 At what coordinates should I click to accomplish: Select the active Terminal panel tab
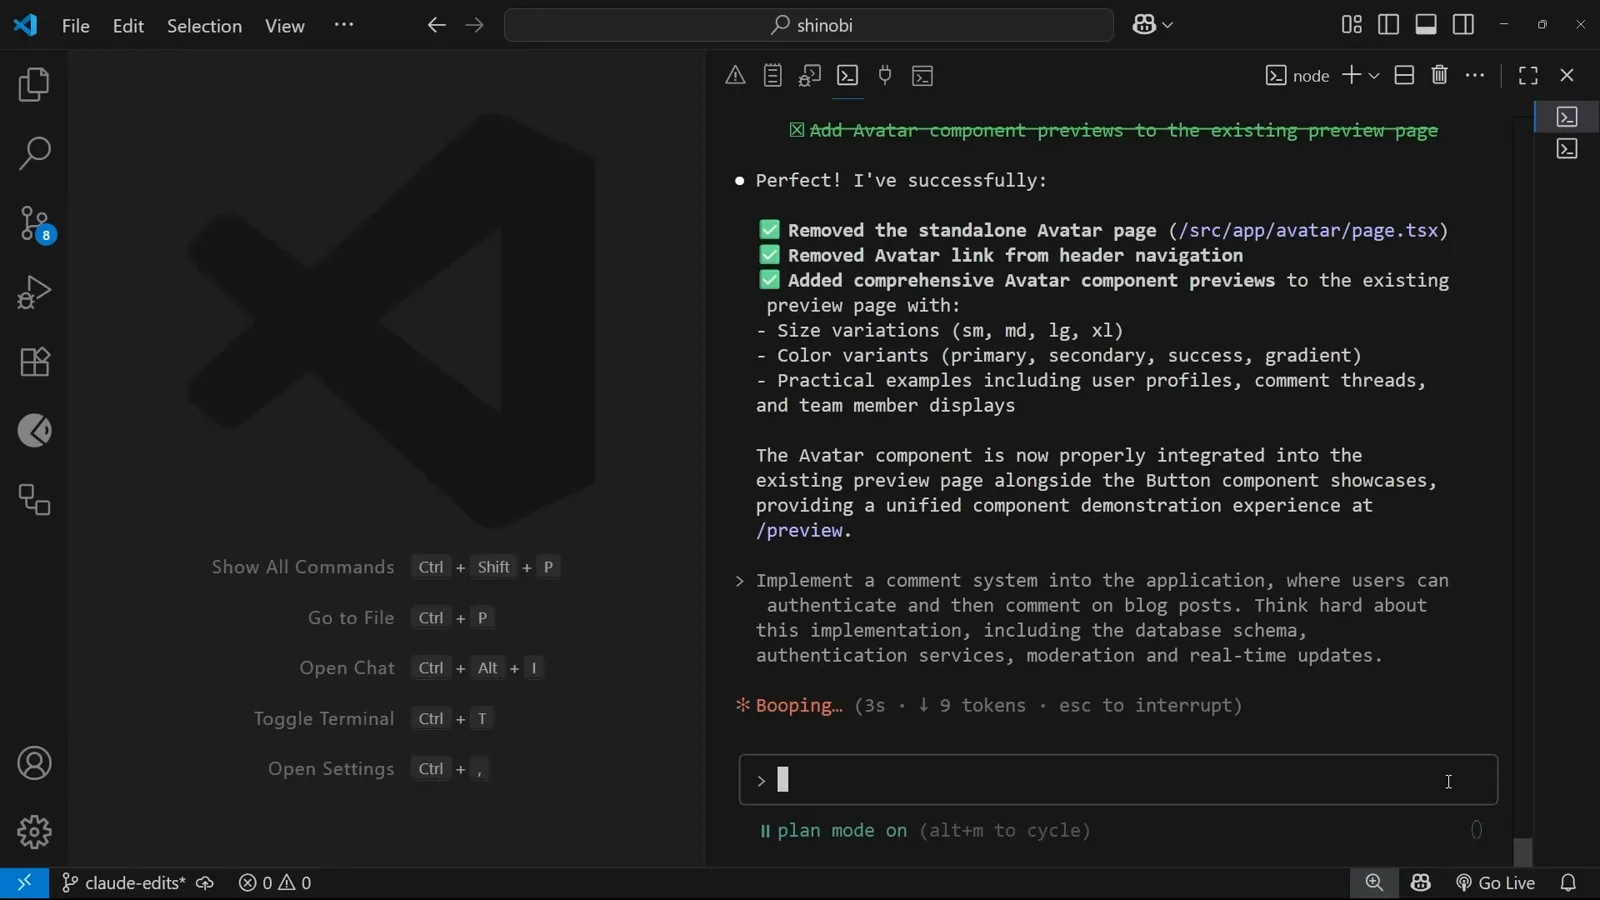click(848, 76)
